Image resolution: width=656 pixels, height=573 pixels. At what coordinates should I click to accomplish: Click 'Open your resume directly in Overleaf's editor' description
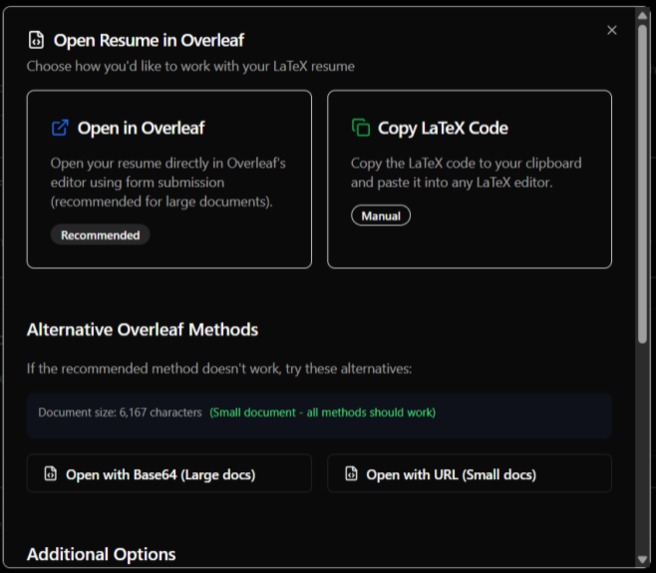click(168, 182)
